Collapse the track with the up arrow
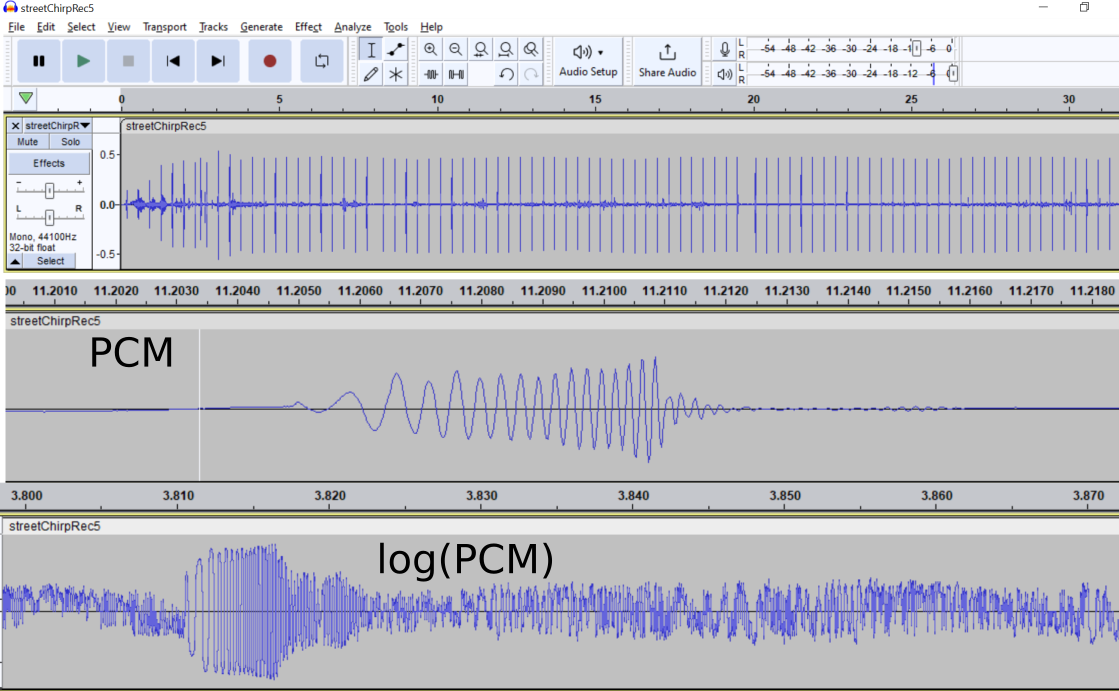The image size is (1119, 691). [15, 261]
